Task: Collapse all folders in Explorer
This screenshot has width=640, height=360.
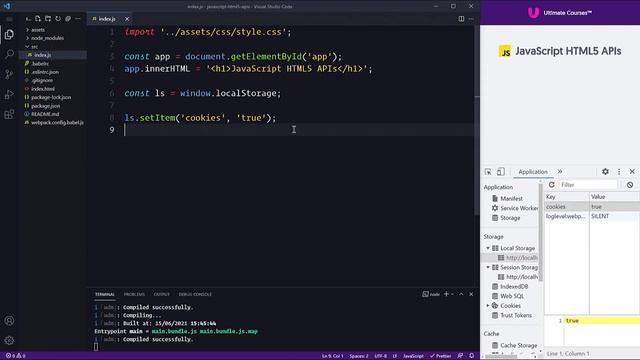Action: coord(68,19)
